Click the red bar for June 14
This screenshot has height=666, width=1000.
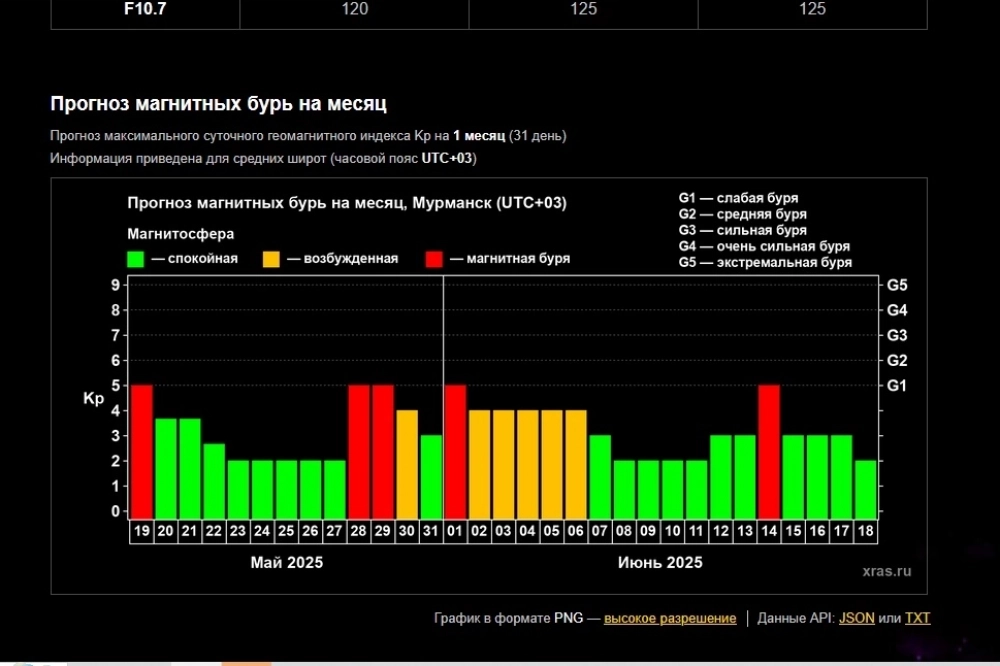coord(769,452)
